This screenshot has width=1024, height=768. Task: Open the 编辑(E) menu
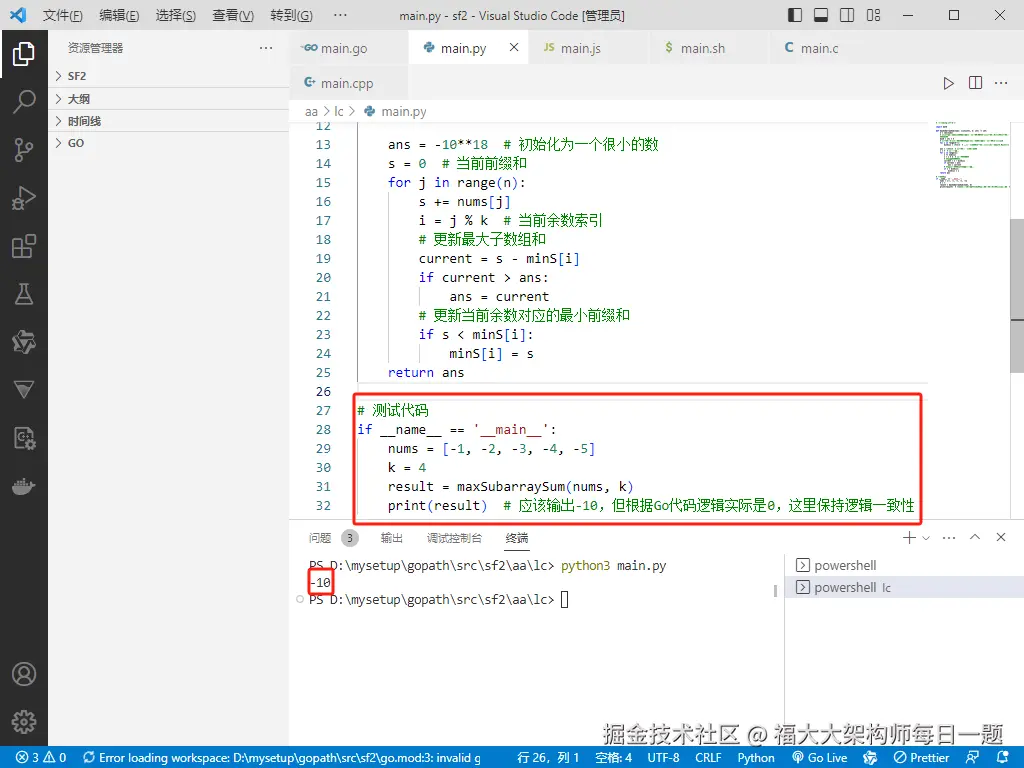tap(119, 15)
